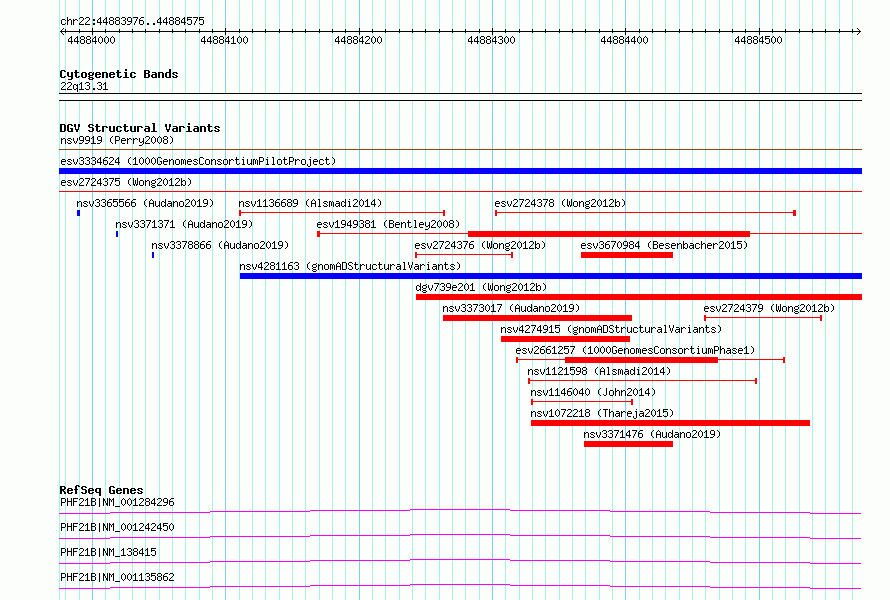Screen dimensions: 890x600
Task: Open PHF21B|NM_001135862 transcript
Action: click(117, 577)
